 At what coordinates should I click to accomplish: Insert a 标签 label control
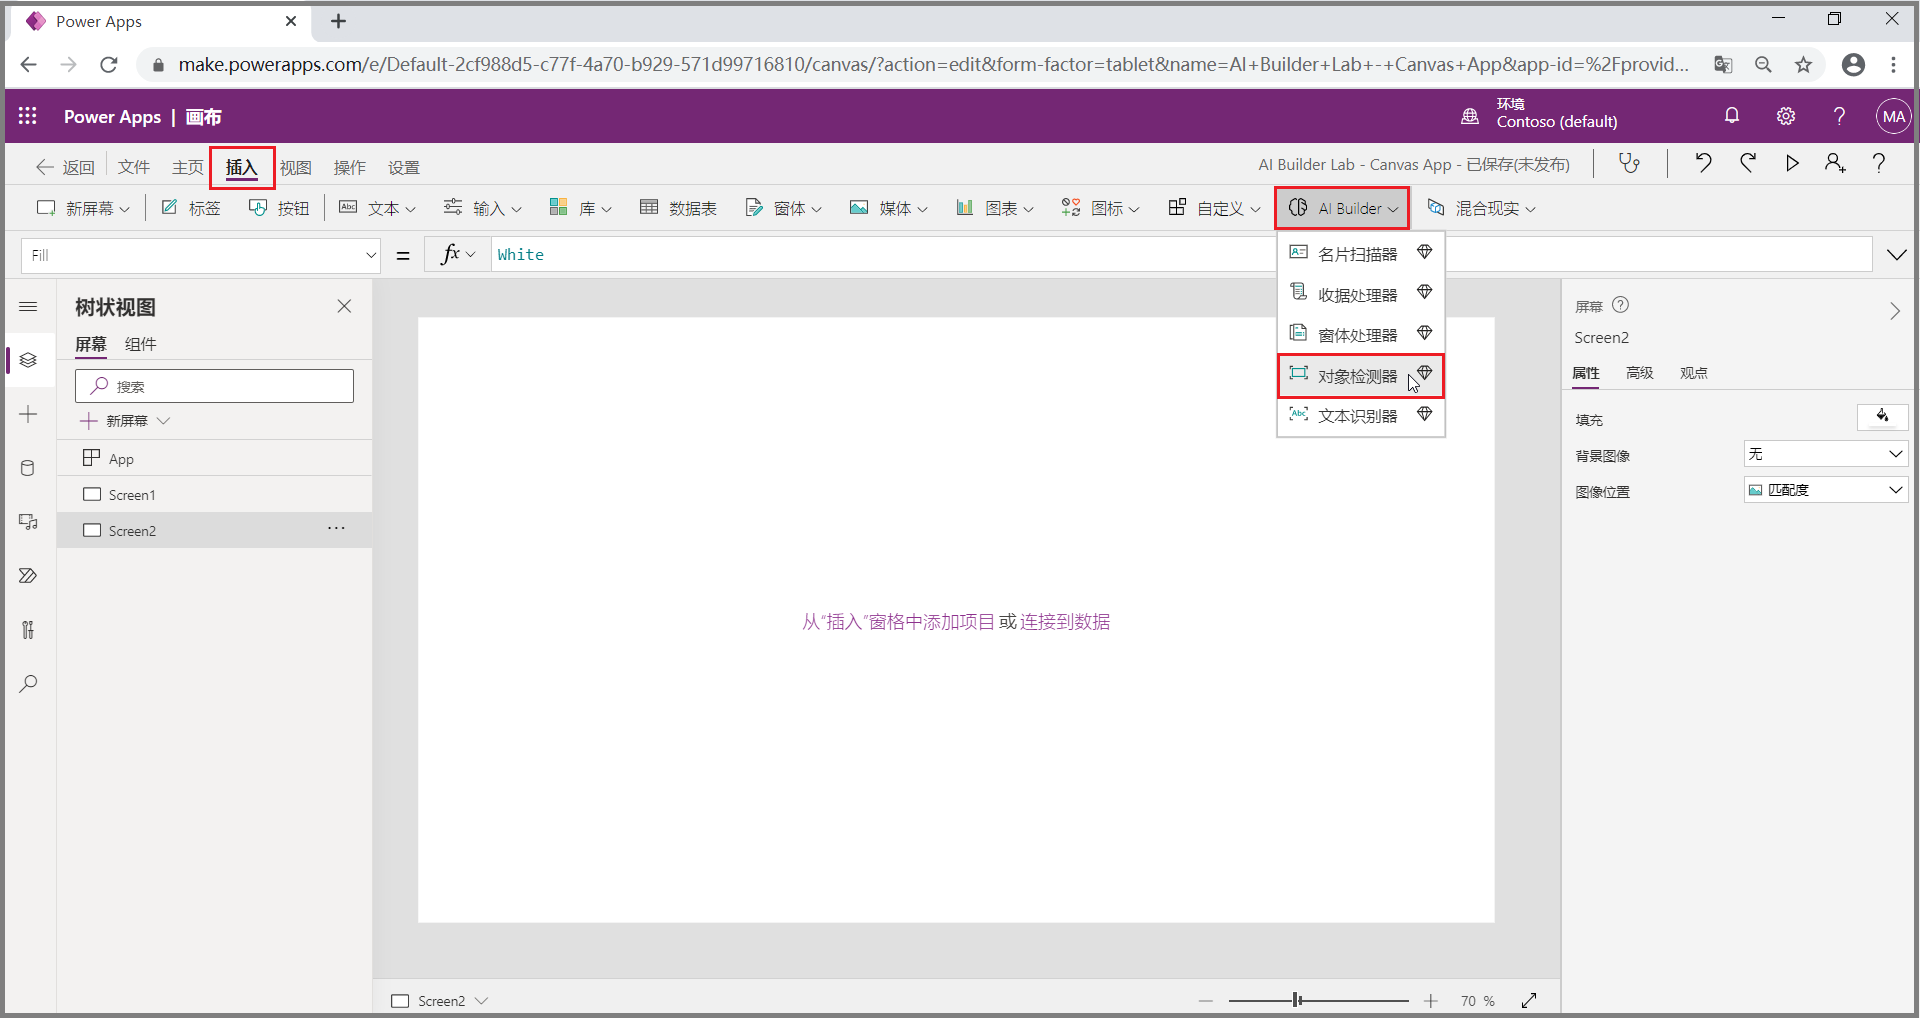tap(191, 208)
